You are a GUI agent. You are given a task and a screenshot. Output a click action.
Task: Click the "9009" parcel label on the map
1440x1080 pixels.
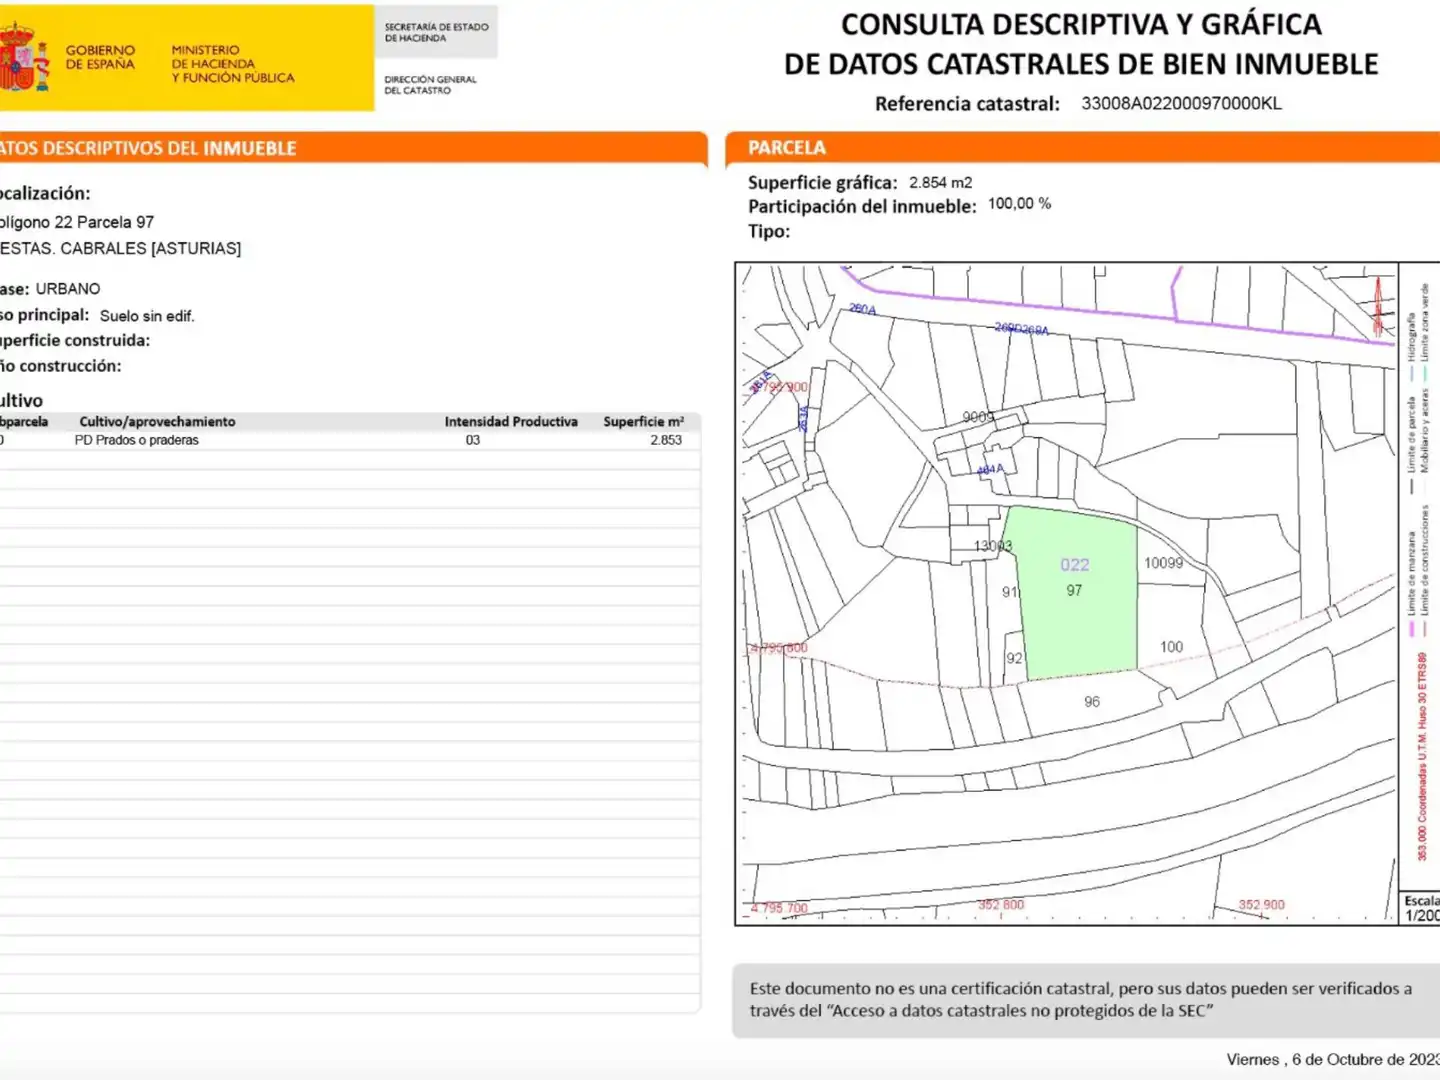point(978,417)
